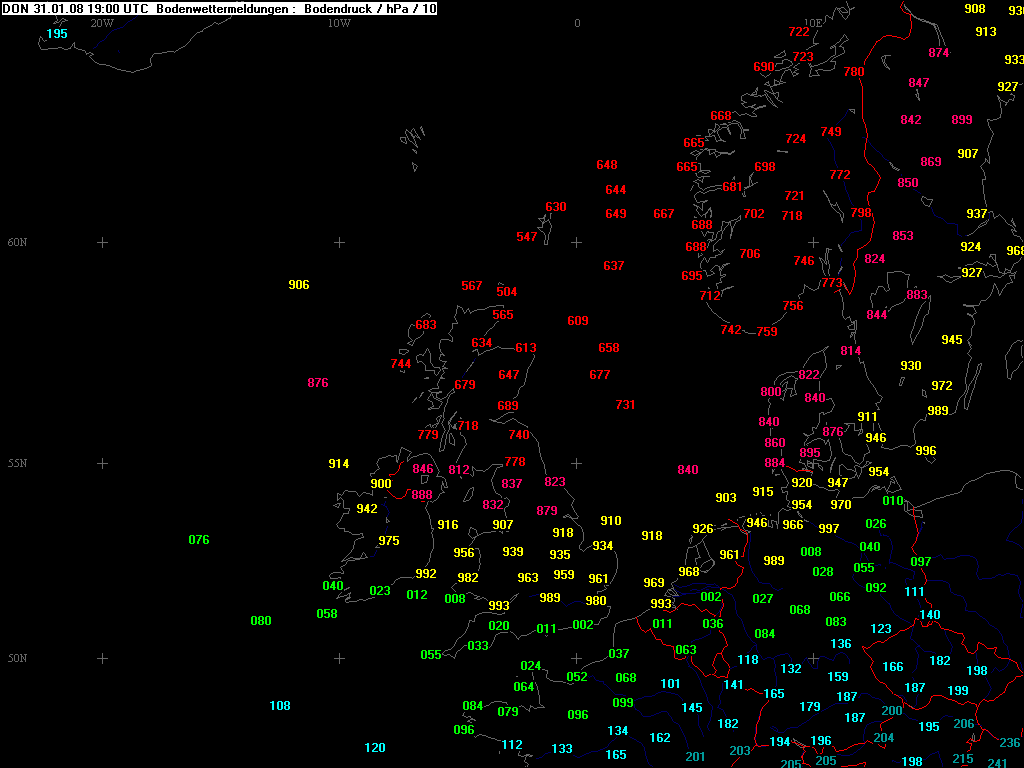The image size is (1024, 768).
Task: Select the green 076 pressure value
Action: 199,540
